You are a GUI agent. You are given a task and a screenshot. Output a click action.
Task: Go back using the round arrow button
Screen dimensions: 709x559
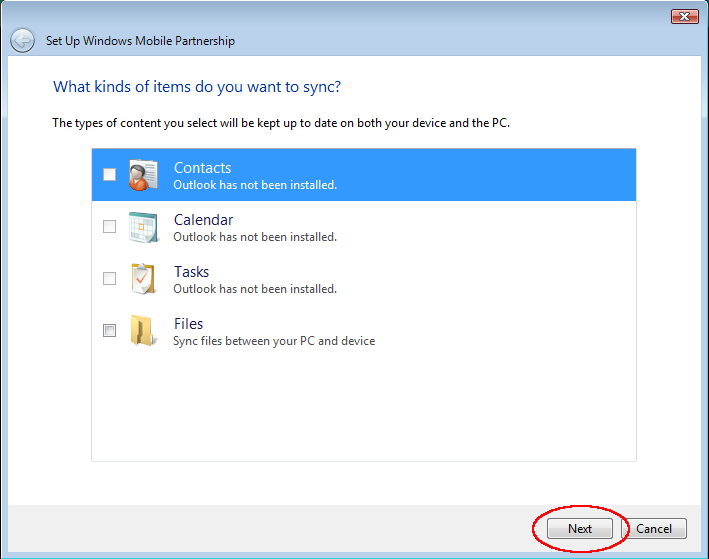point(22,41)
